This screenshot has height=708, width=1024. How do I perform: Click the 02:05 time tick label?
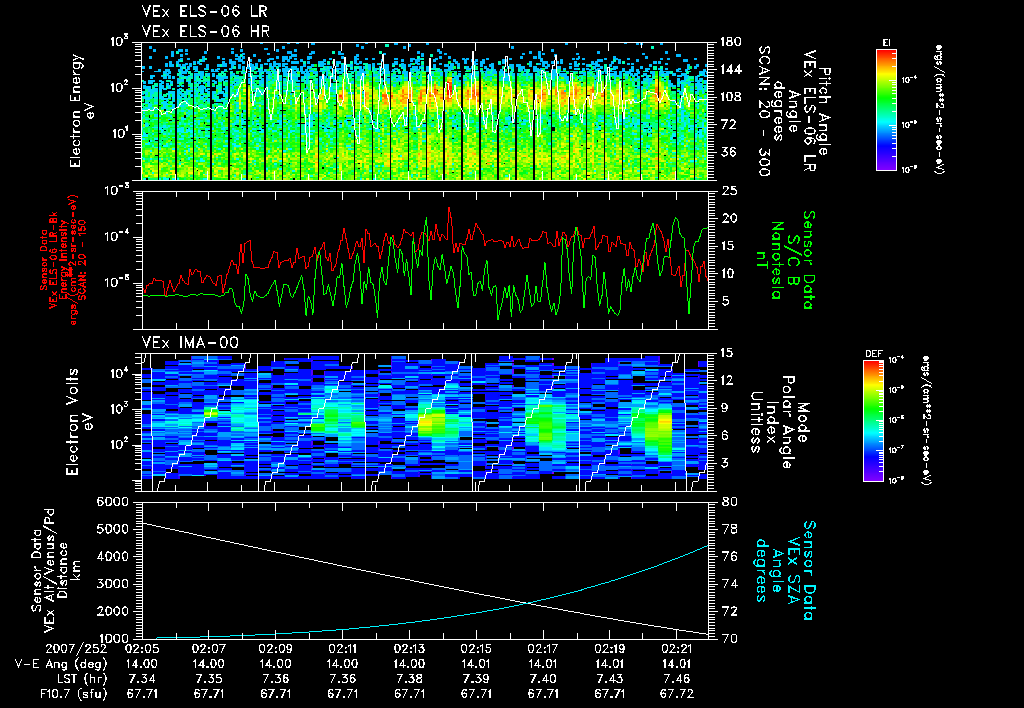pos(142,649)
